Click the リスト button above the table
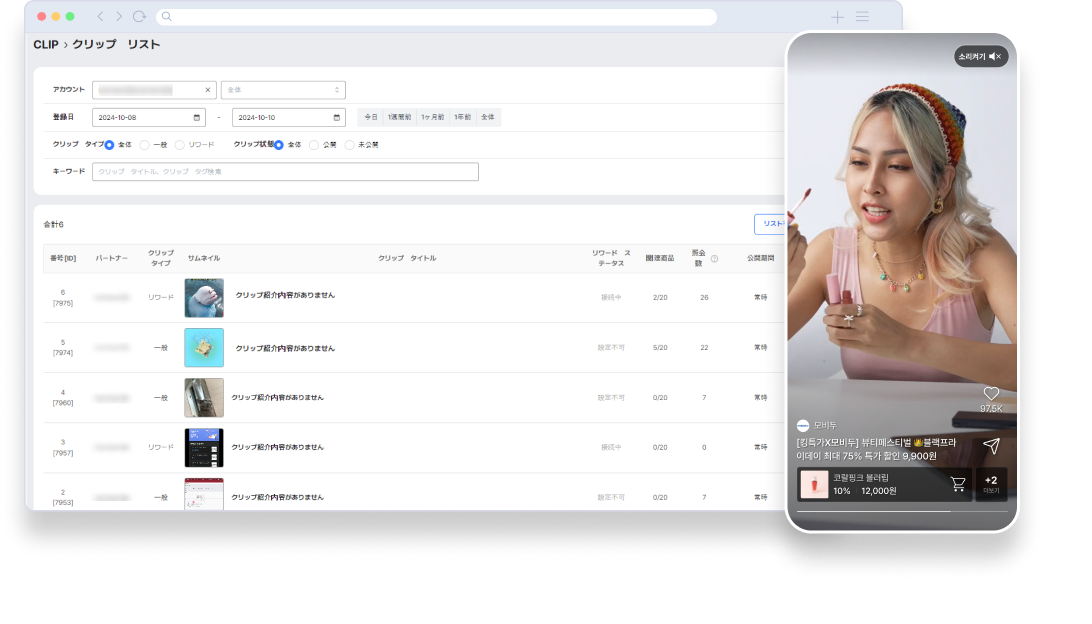This screenshot has height=624, width=1092. (x=770, y=224)
